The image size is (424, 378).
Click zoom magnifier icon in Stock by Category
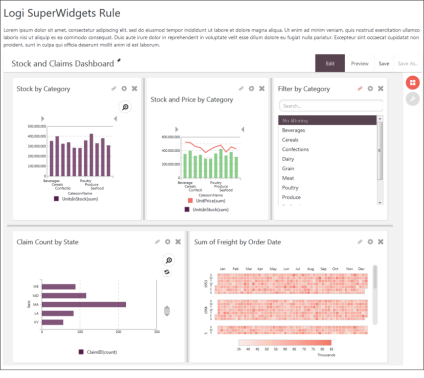[x=125, y=107]
